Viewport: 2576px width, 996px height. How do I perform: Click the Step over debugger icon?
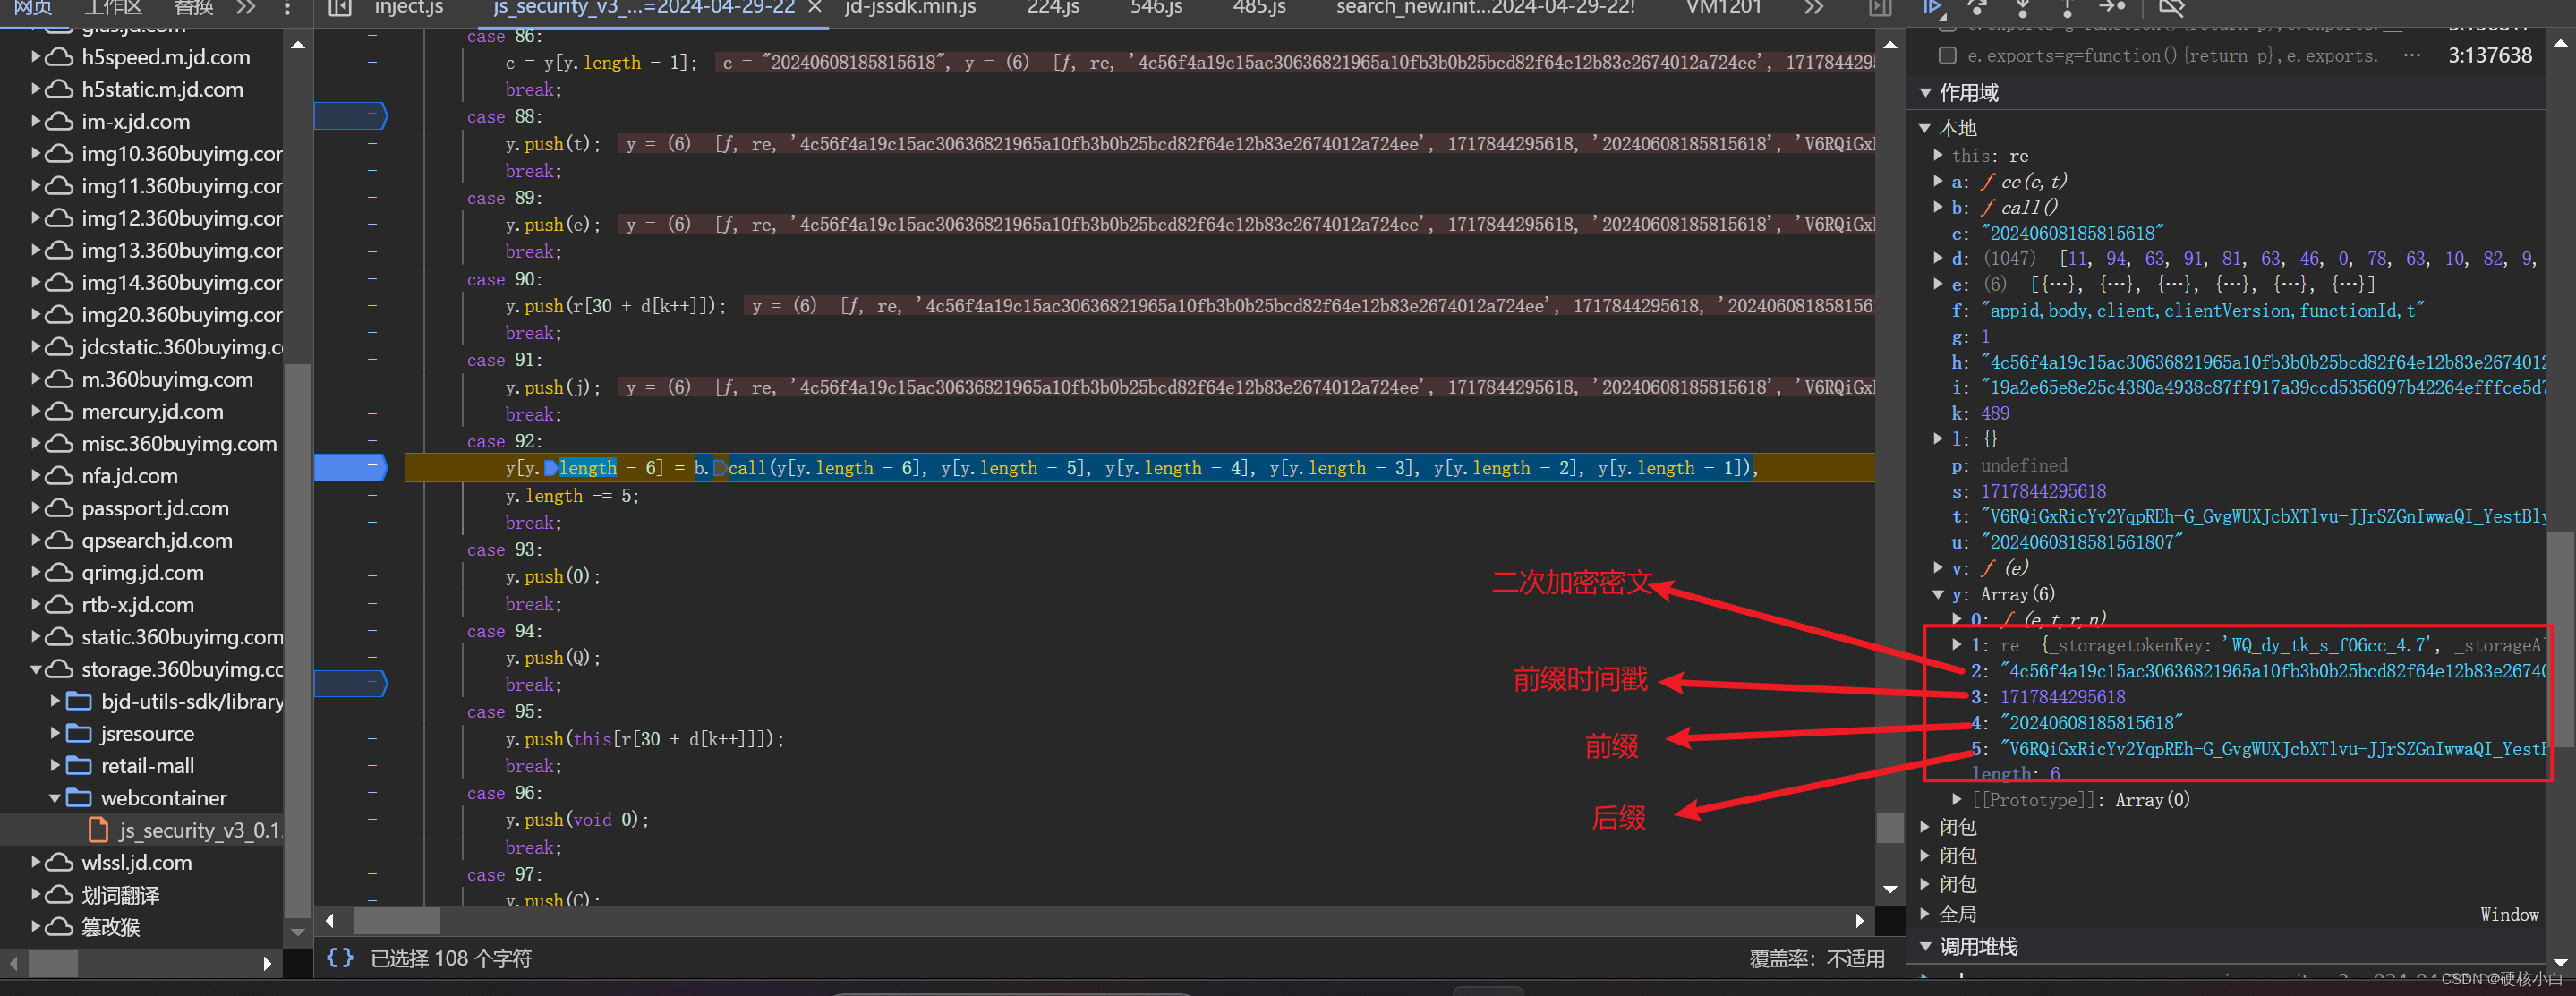(1978, 7)
